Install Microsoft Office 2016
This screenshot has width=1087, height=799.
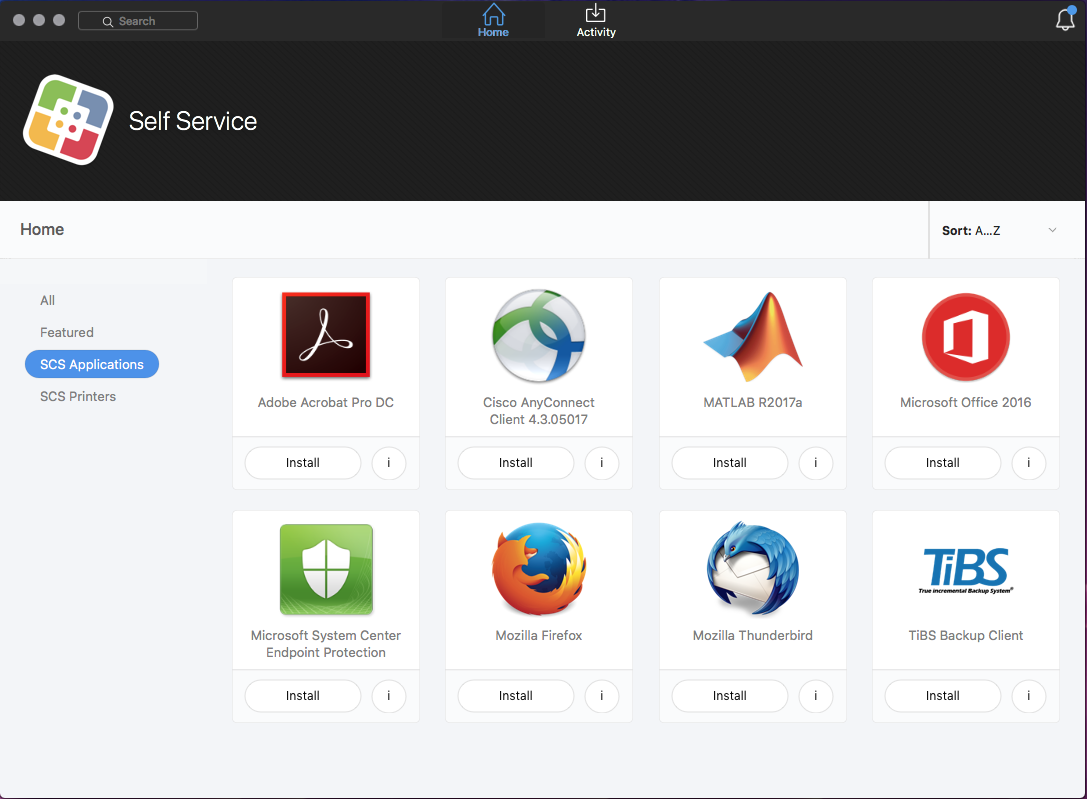[943, 463]
